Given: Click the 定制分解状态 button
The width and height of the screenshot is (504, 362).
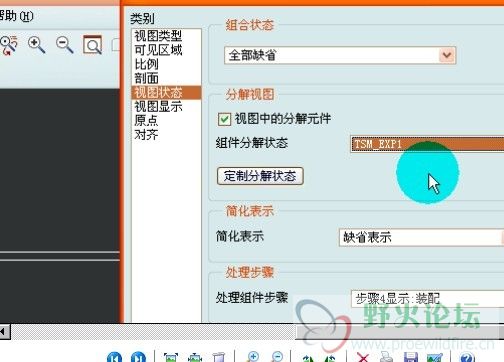Looking at the screenshot, I should coord(260,176).
